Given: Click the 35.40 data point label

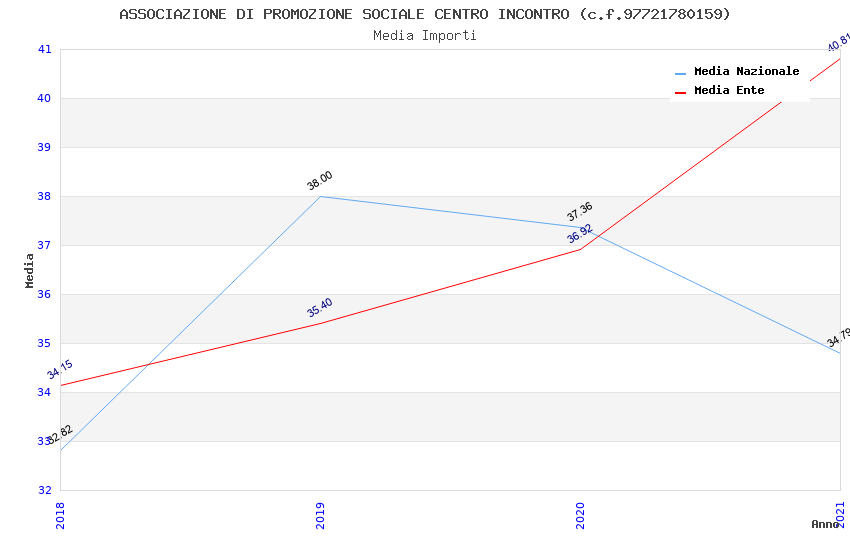Looking at the screenshot, I should click(320, 308).
